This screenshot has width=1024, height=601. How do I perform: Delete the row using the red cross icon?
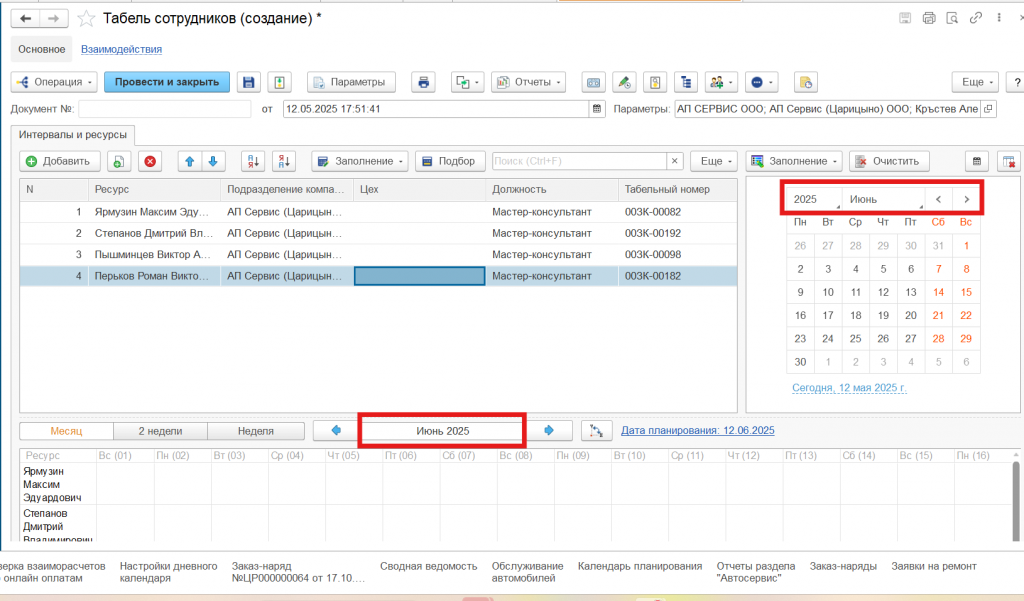coord(150,161)
